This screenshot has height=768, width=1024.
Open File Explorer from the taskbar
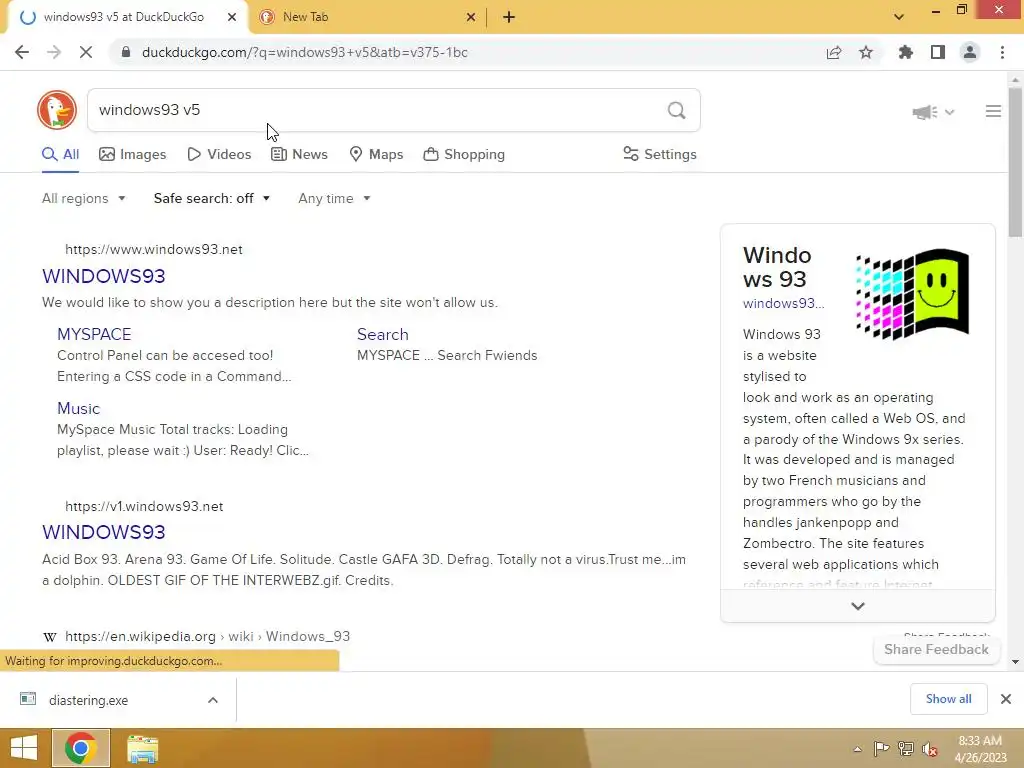coord(142,748)
